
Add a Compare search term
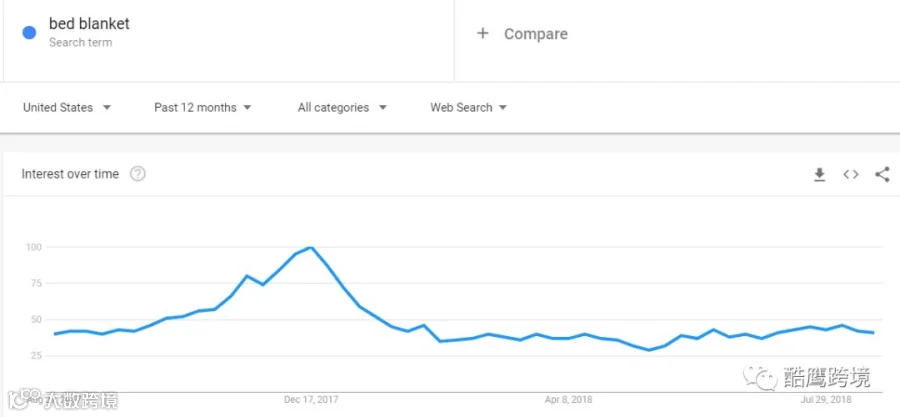pos(522,34)
